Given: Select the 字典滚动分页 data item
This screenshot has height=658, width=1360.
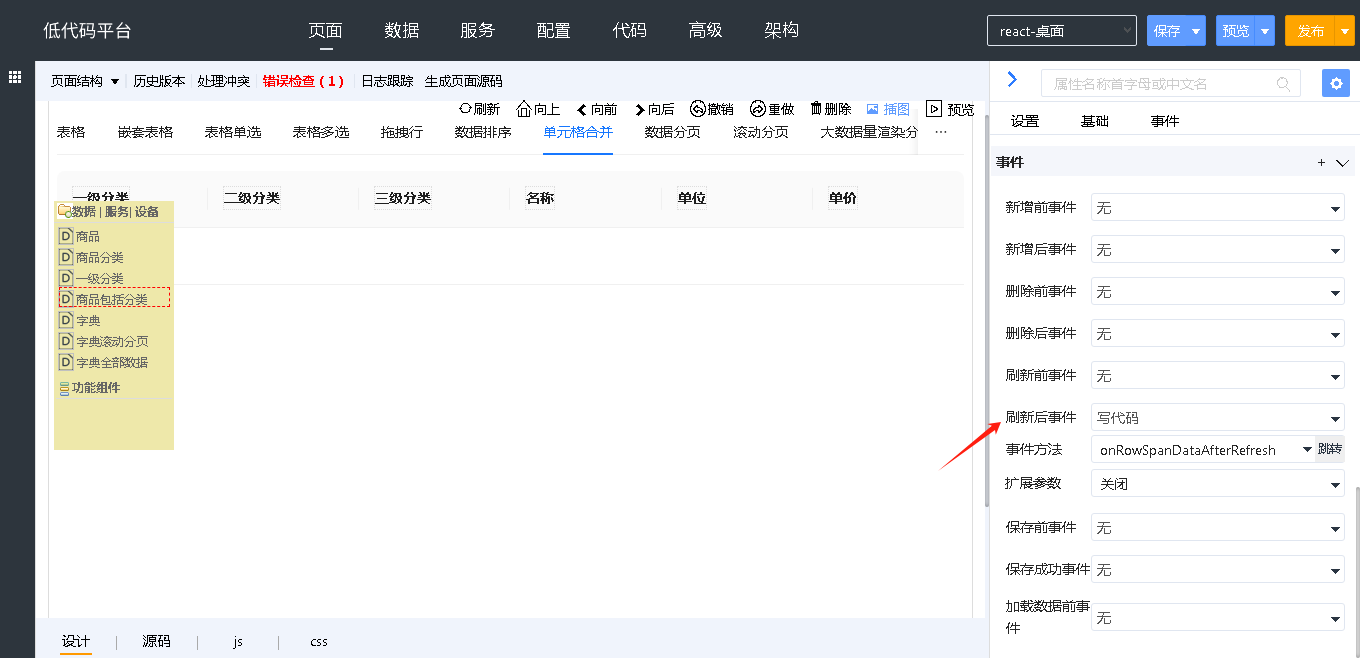Looking at the screenshot, I should tap(103, 342).
